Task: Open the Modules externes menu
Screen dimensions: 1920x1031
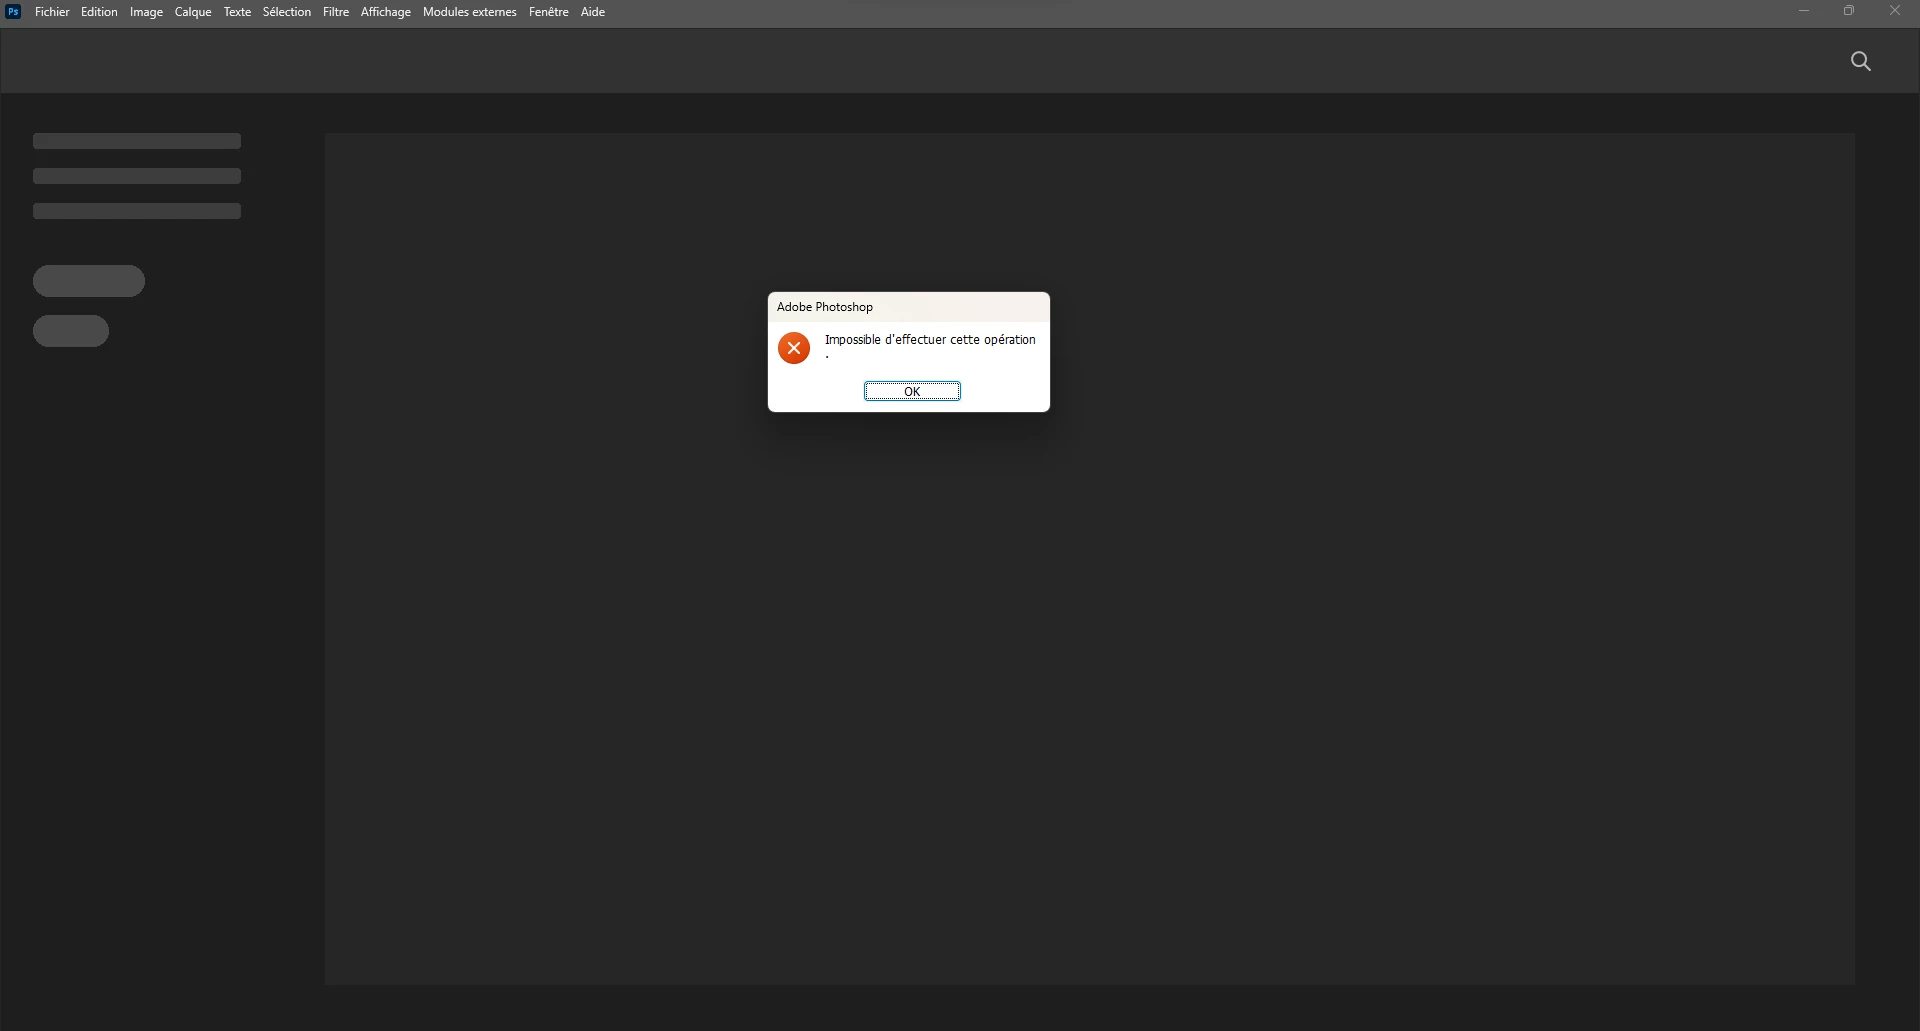Action: click(470, 12)
